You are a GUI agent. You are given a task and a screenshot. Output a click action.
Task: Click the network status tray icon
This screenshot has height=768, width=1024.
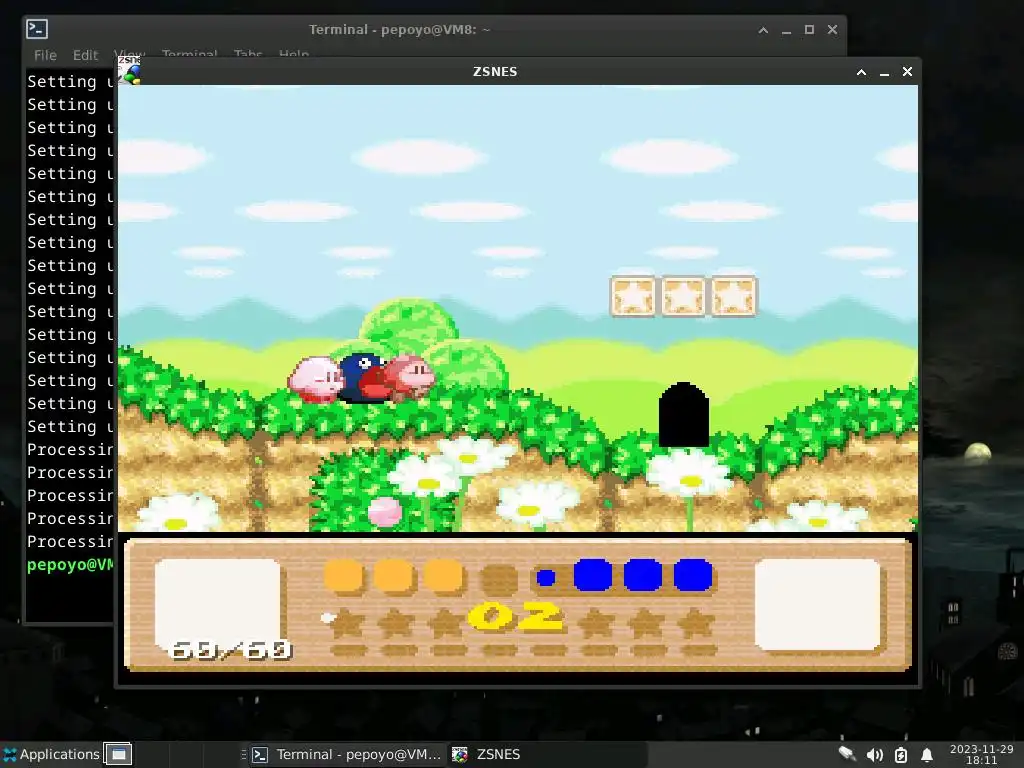847,754
